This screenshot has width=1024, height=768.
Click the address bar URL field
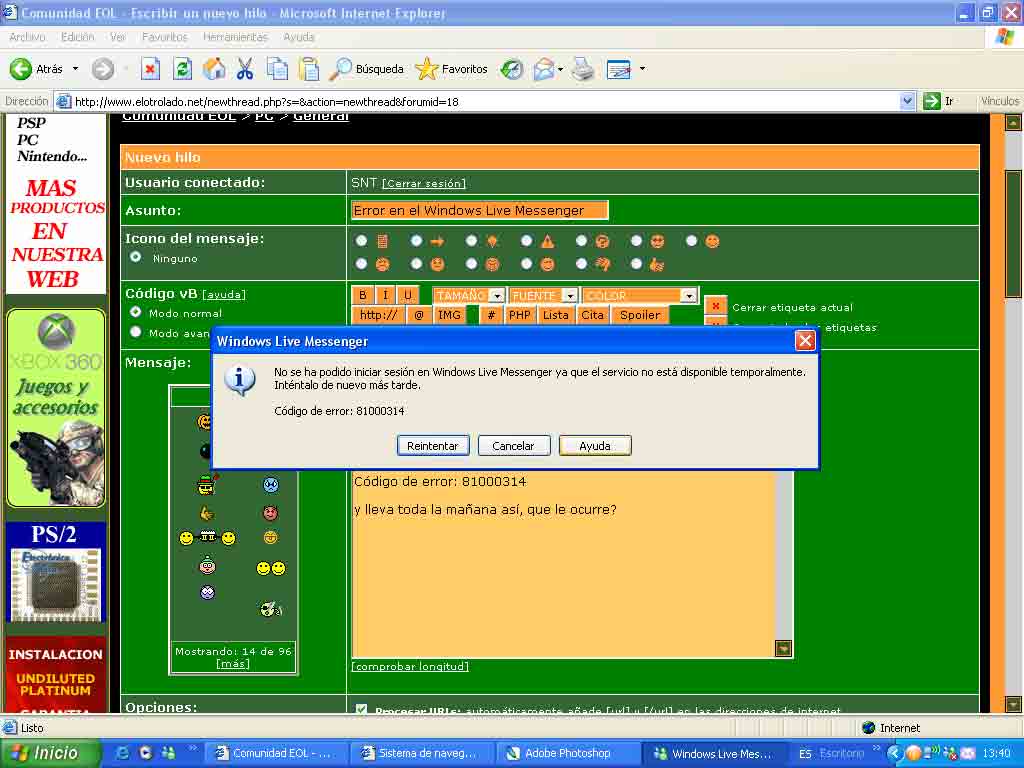(x=485, y=101)
